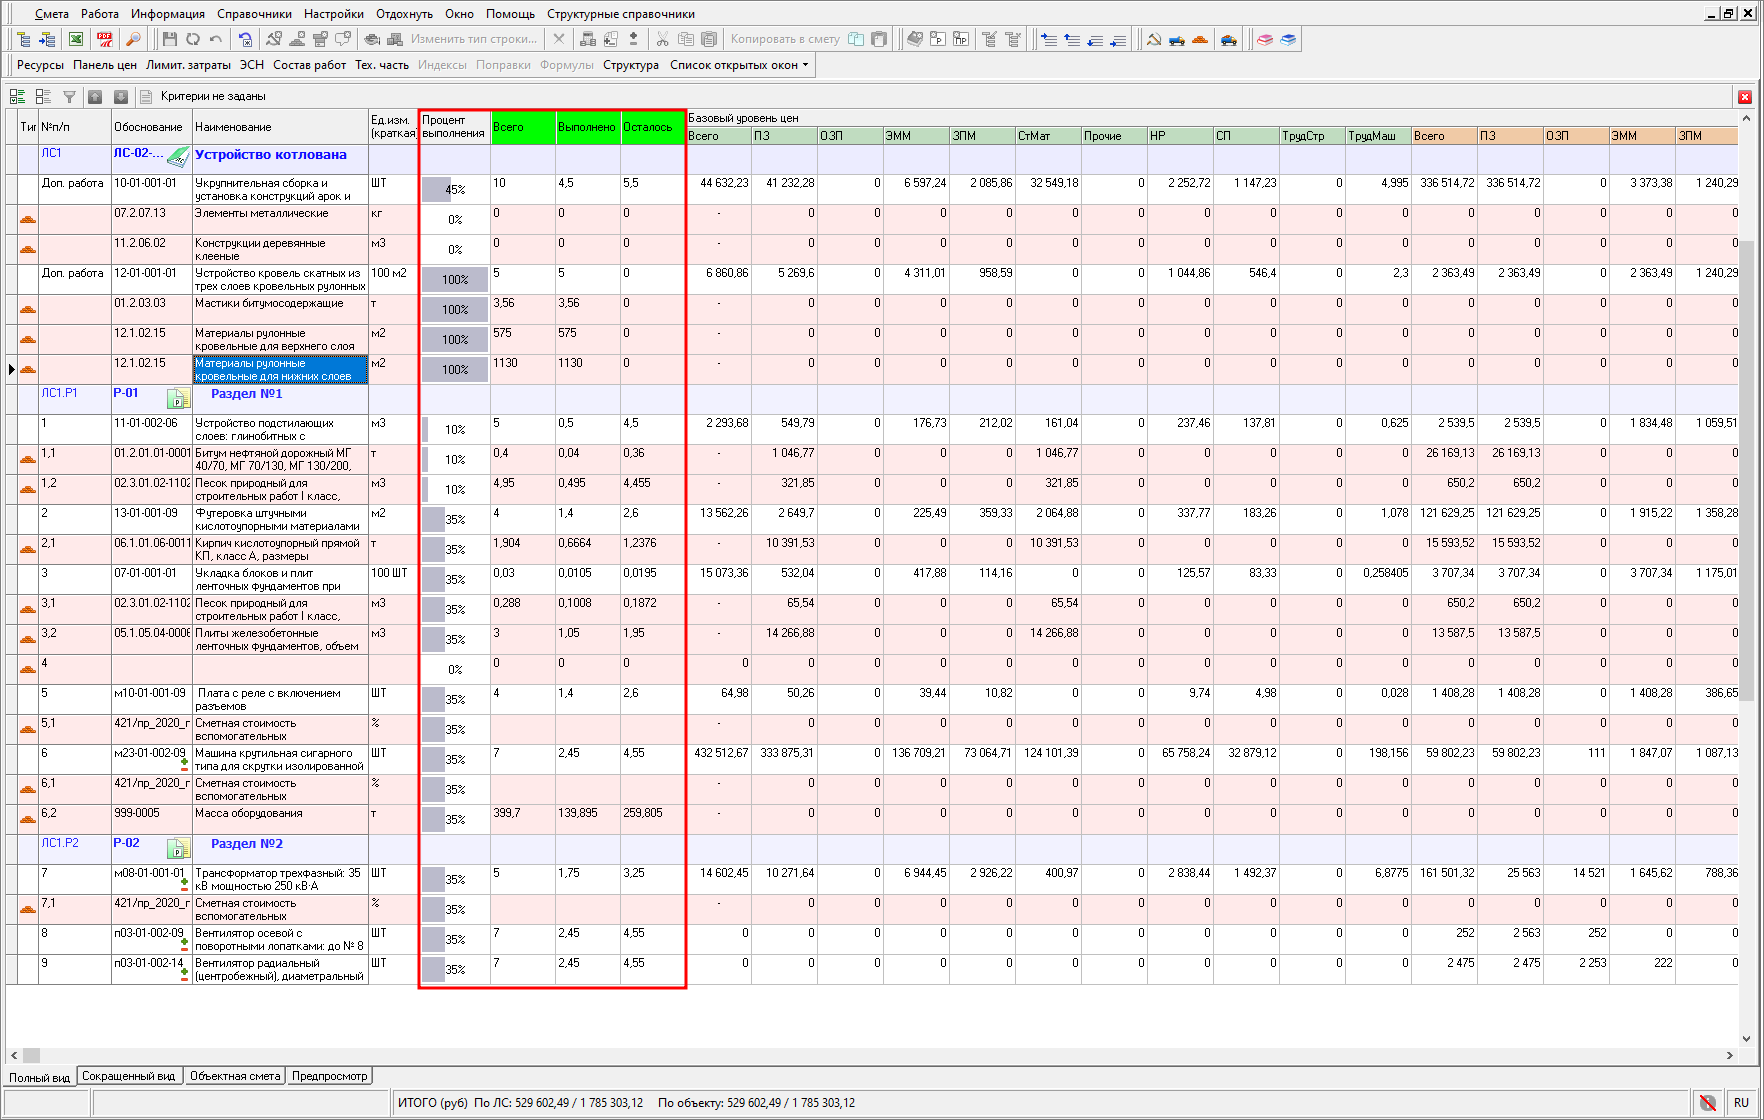1764x1120 pixels.
Task: Open the magnifier search tool
Action: click(x=133, y=39)
